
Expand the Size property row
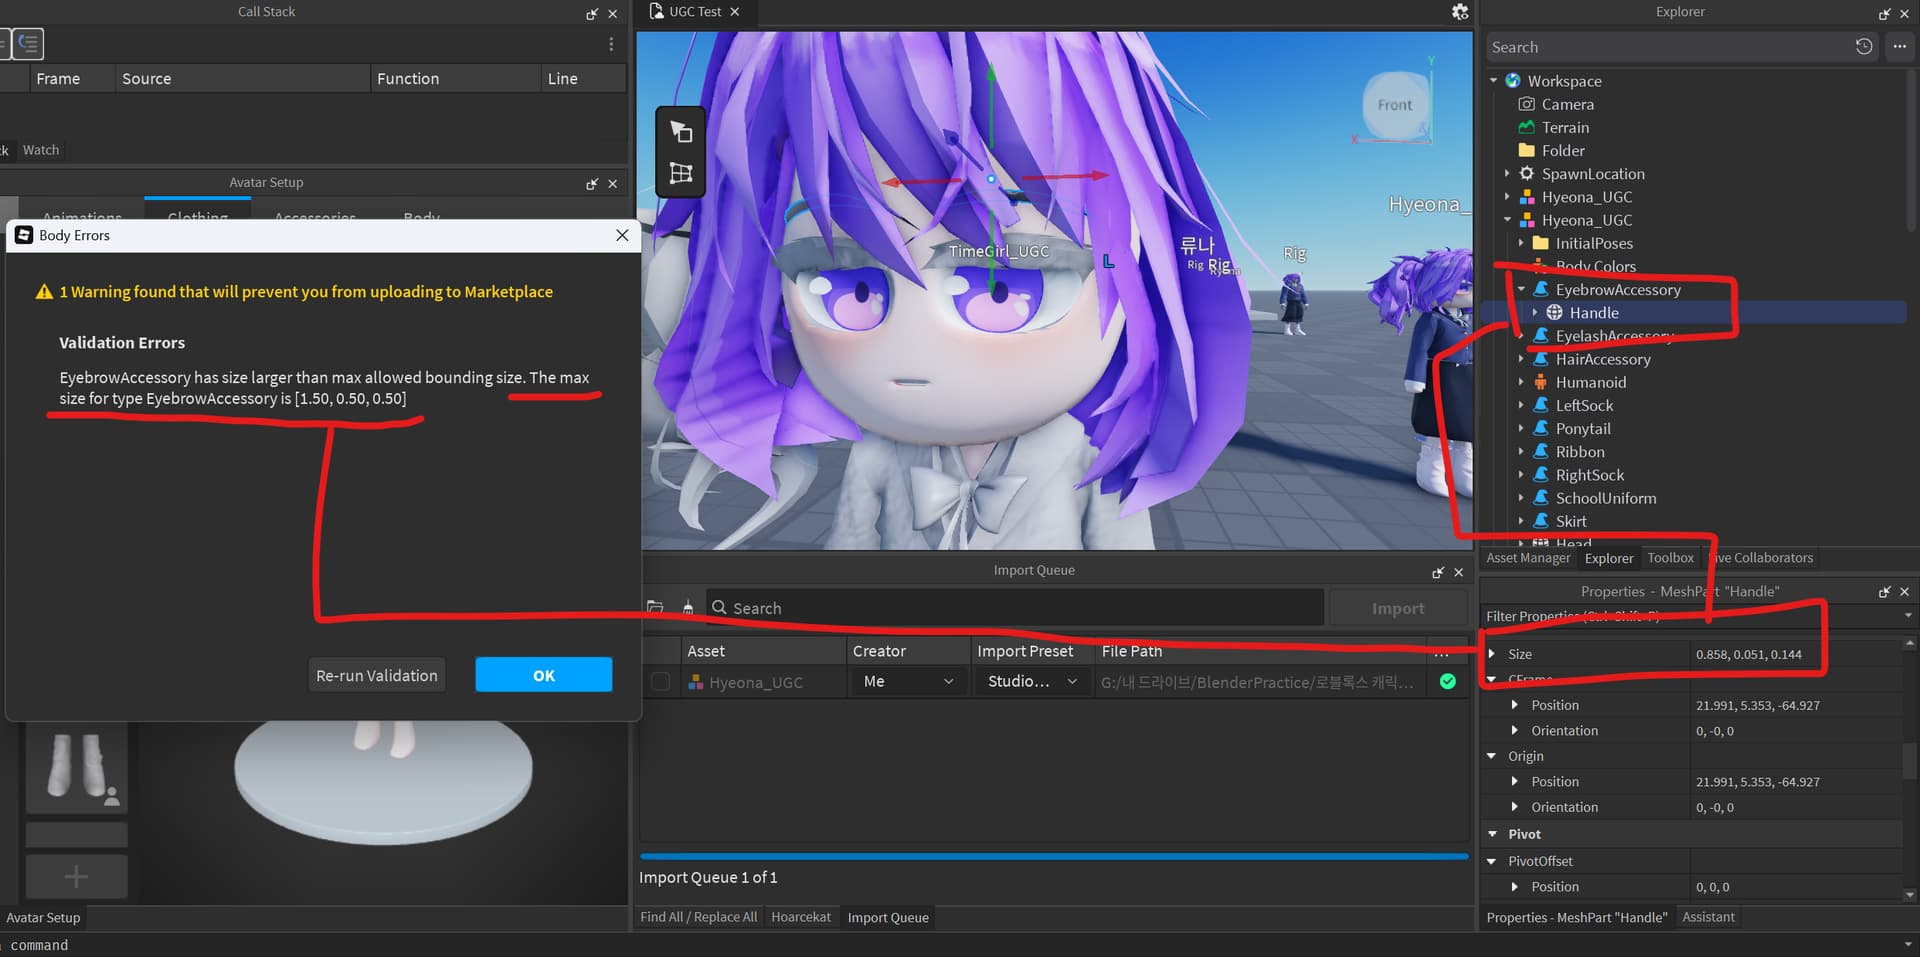1492,654
